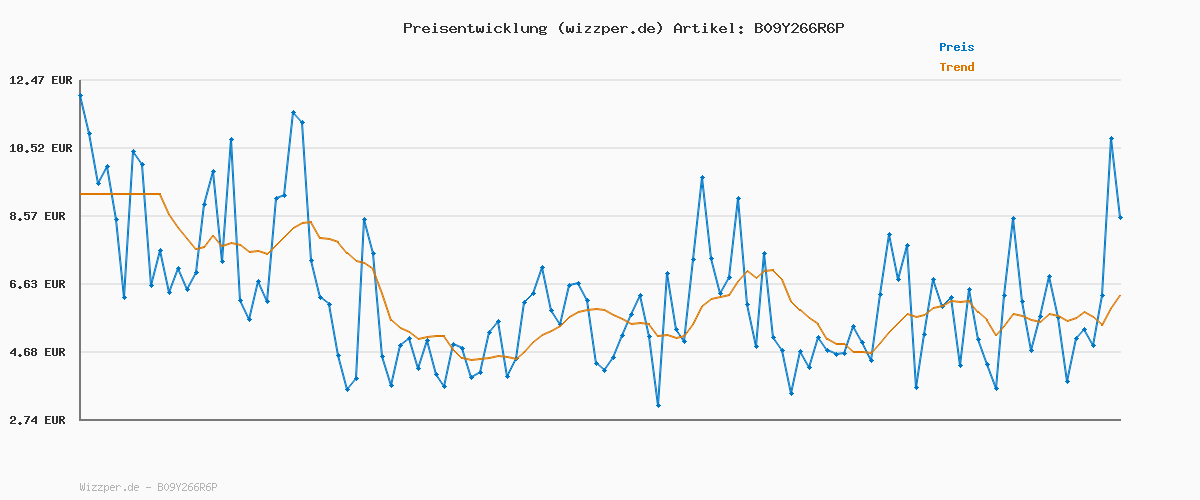Click the 12.47 EUR axis label
The image size is (1200, 500).
click(40, 80)
